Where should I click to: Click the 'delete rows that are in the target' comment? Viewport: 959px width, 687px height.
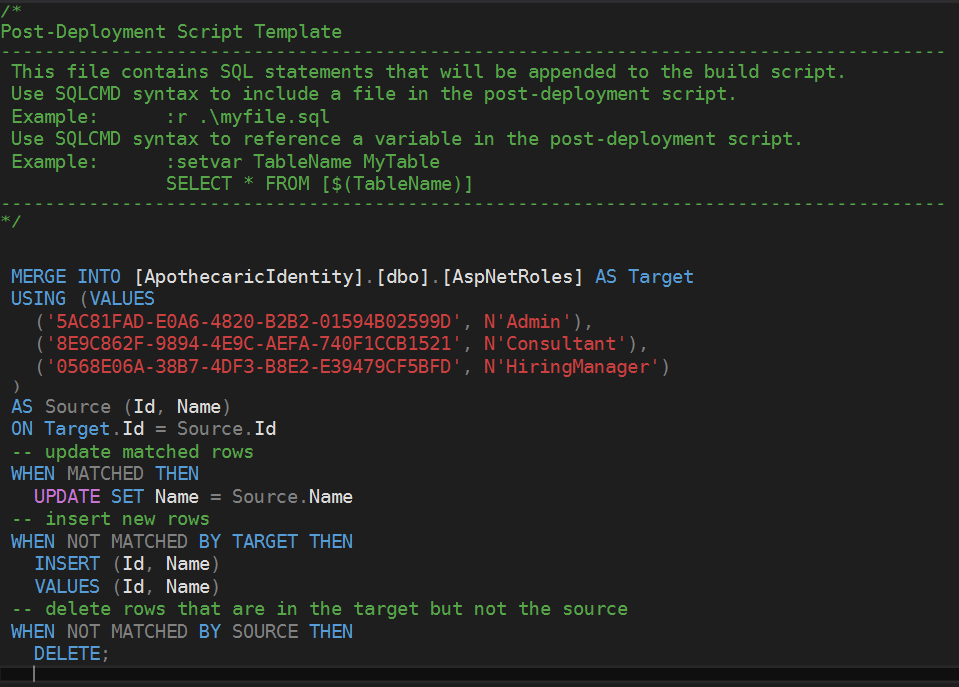(320, 608)
